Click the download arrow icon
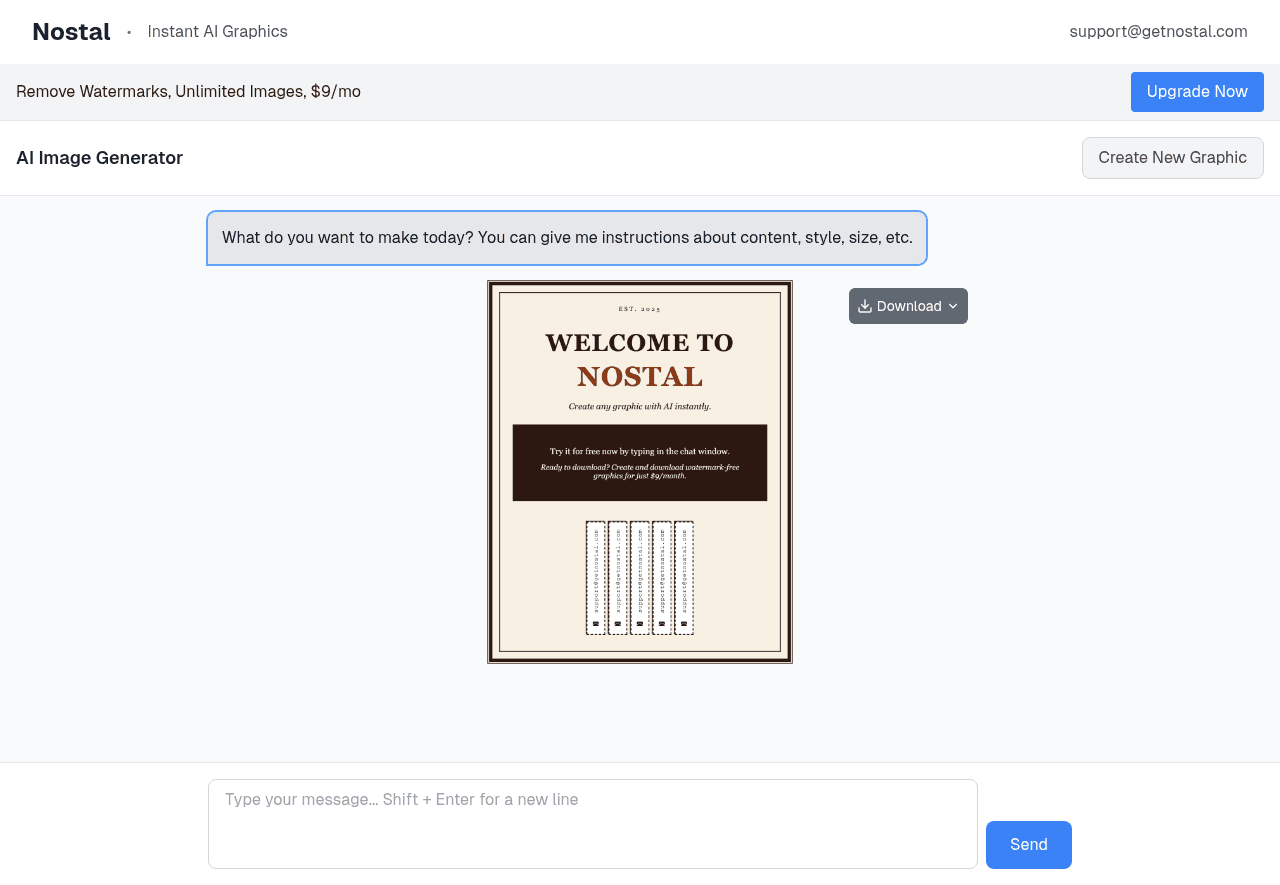This screenshot has height=885, width=1280. [x=865, y=306]
